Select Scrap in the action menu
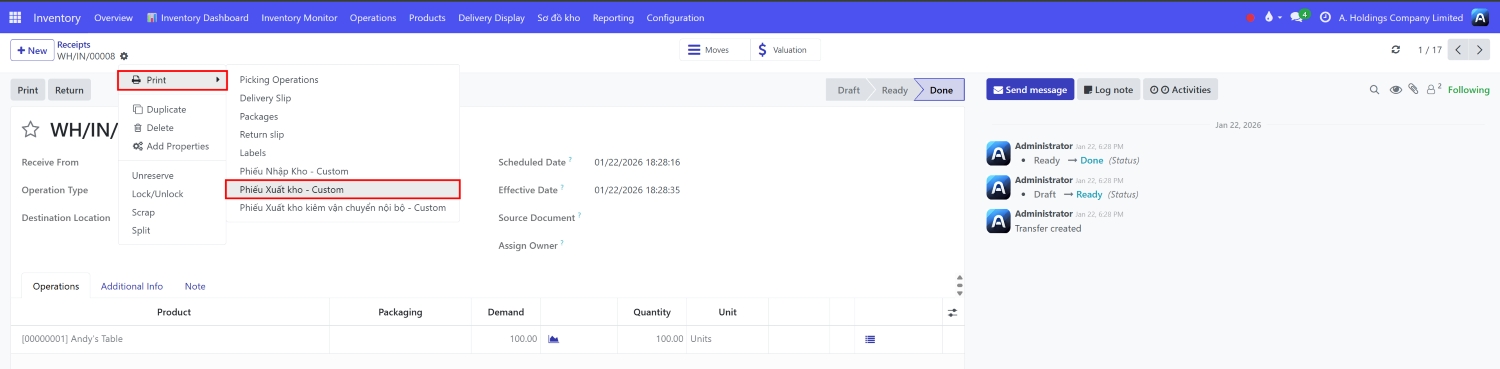This screenshot has width=1500, height=369. (173, 212)
